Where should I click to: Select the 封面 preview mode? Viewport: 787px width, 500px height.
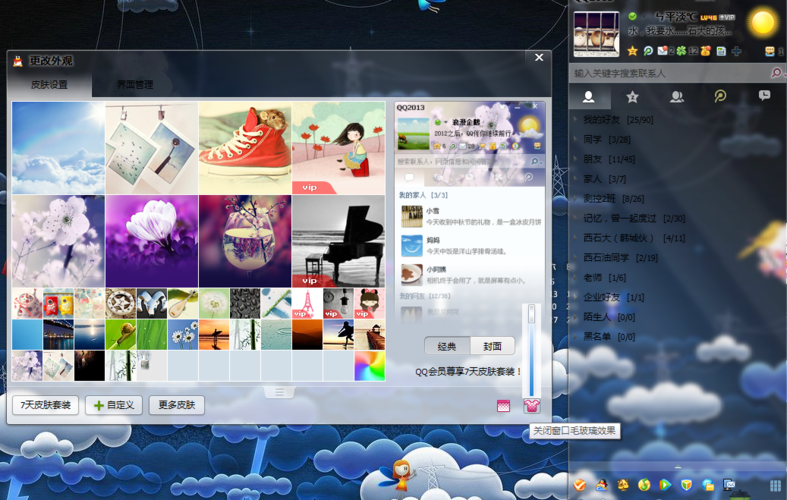click(492, 346)
